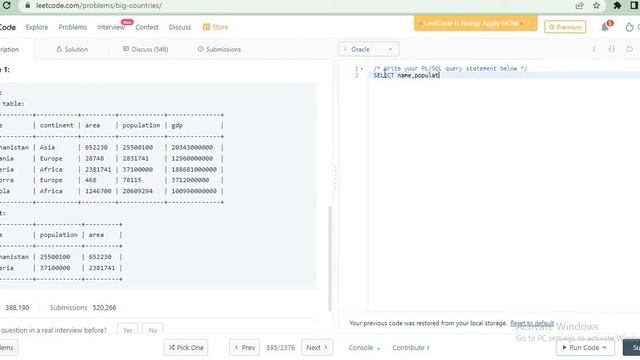Image resolution: width=640 pixels, height=360 pixels.
Task: Click the Asia continent cell
Action: pyautogui.click(x=47, y=147)
